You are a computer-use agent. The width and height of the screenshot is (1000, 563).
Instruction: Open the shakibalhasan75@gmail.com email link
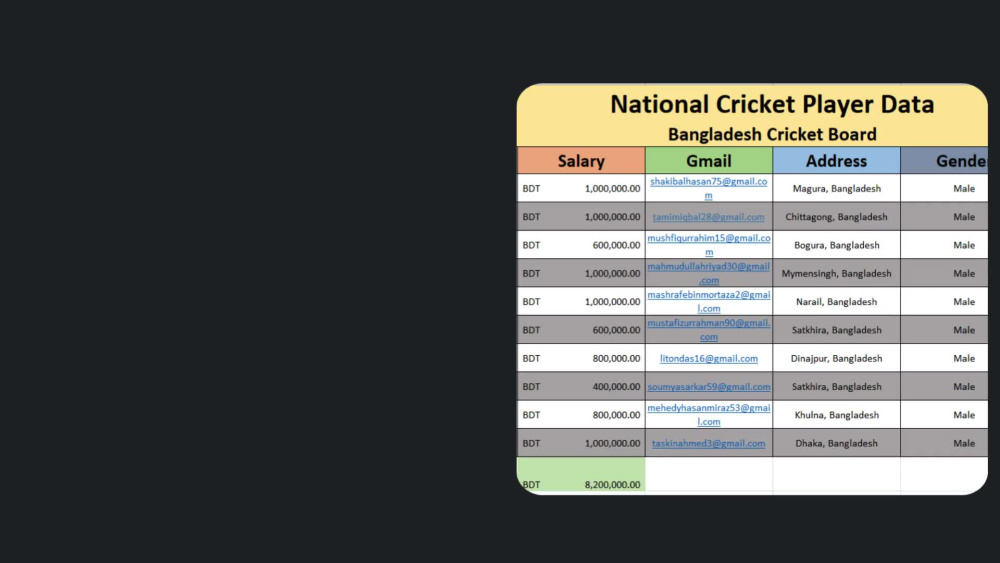pyautogui.click(x=709, y=188)
